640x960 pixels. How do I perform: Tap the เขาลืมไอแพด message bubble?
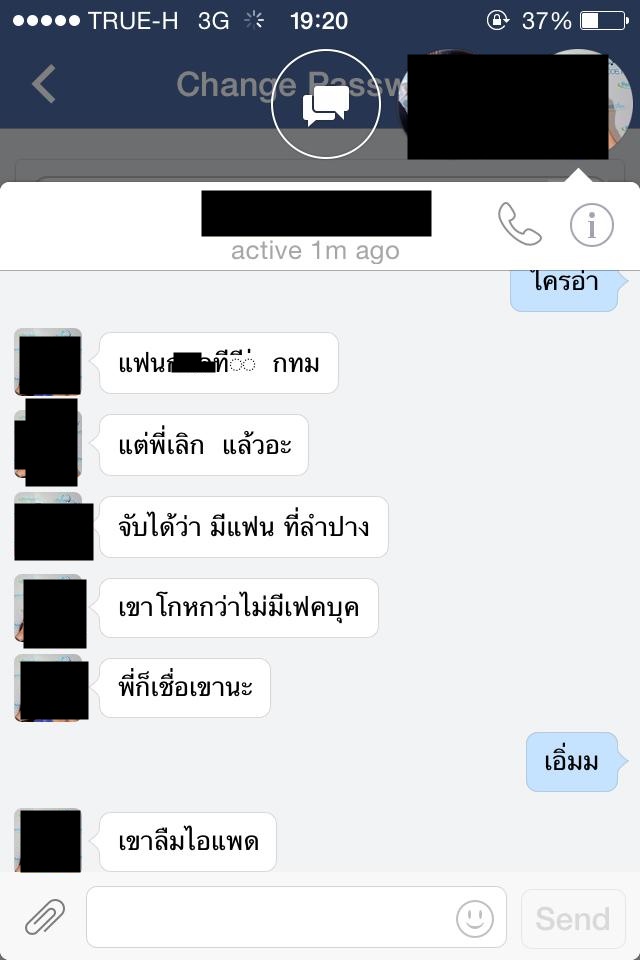click(188, 842)
